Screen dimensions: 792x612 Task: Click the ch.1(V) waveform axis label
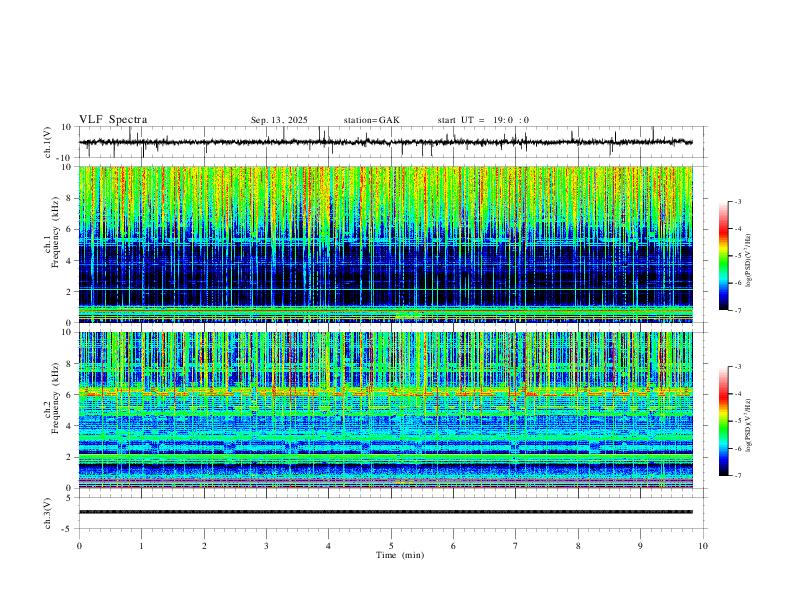(48, 142)
